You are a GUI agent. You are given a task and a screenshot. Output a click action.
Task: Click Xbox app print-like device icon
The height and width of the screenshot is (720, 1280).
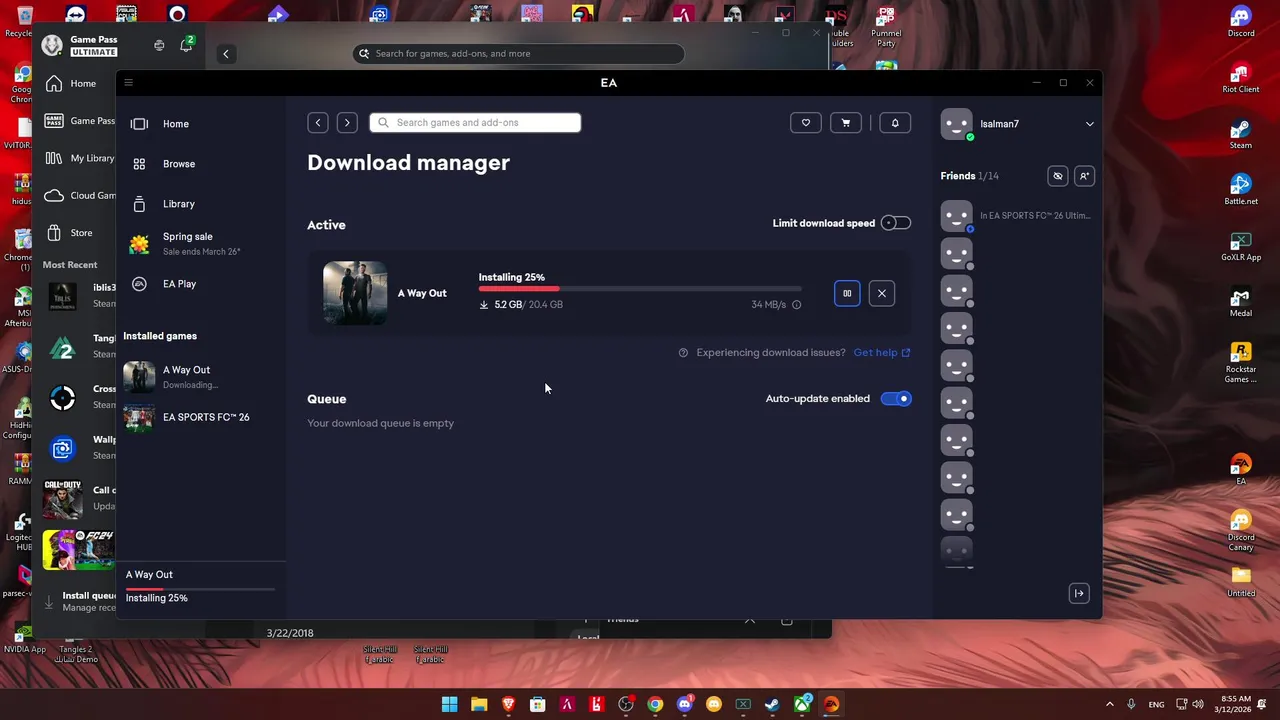pyautogui.click(x=159, y=45)
